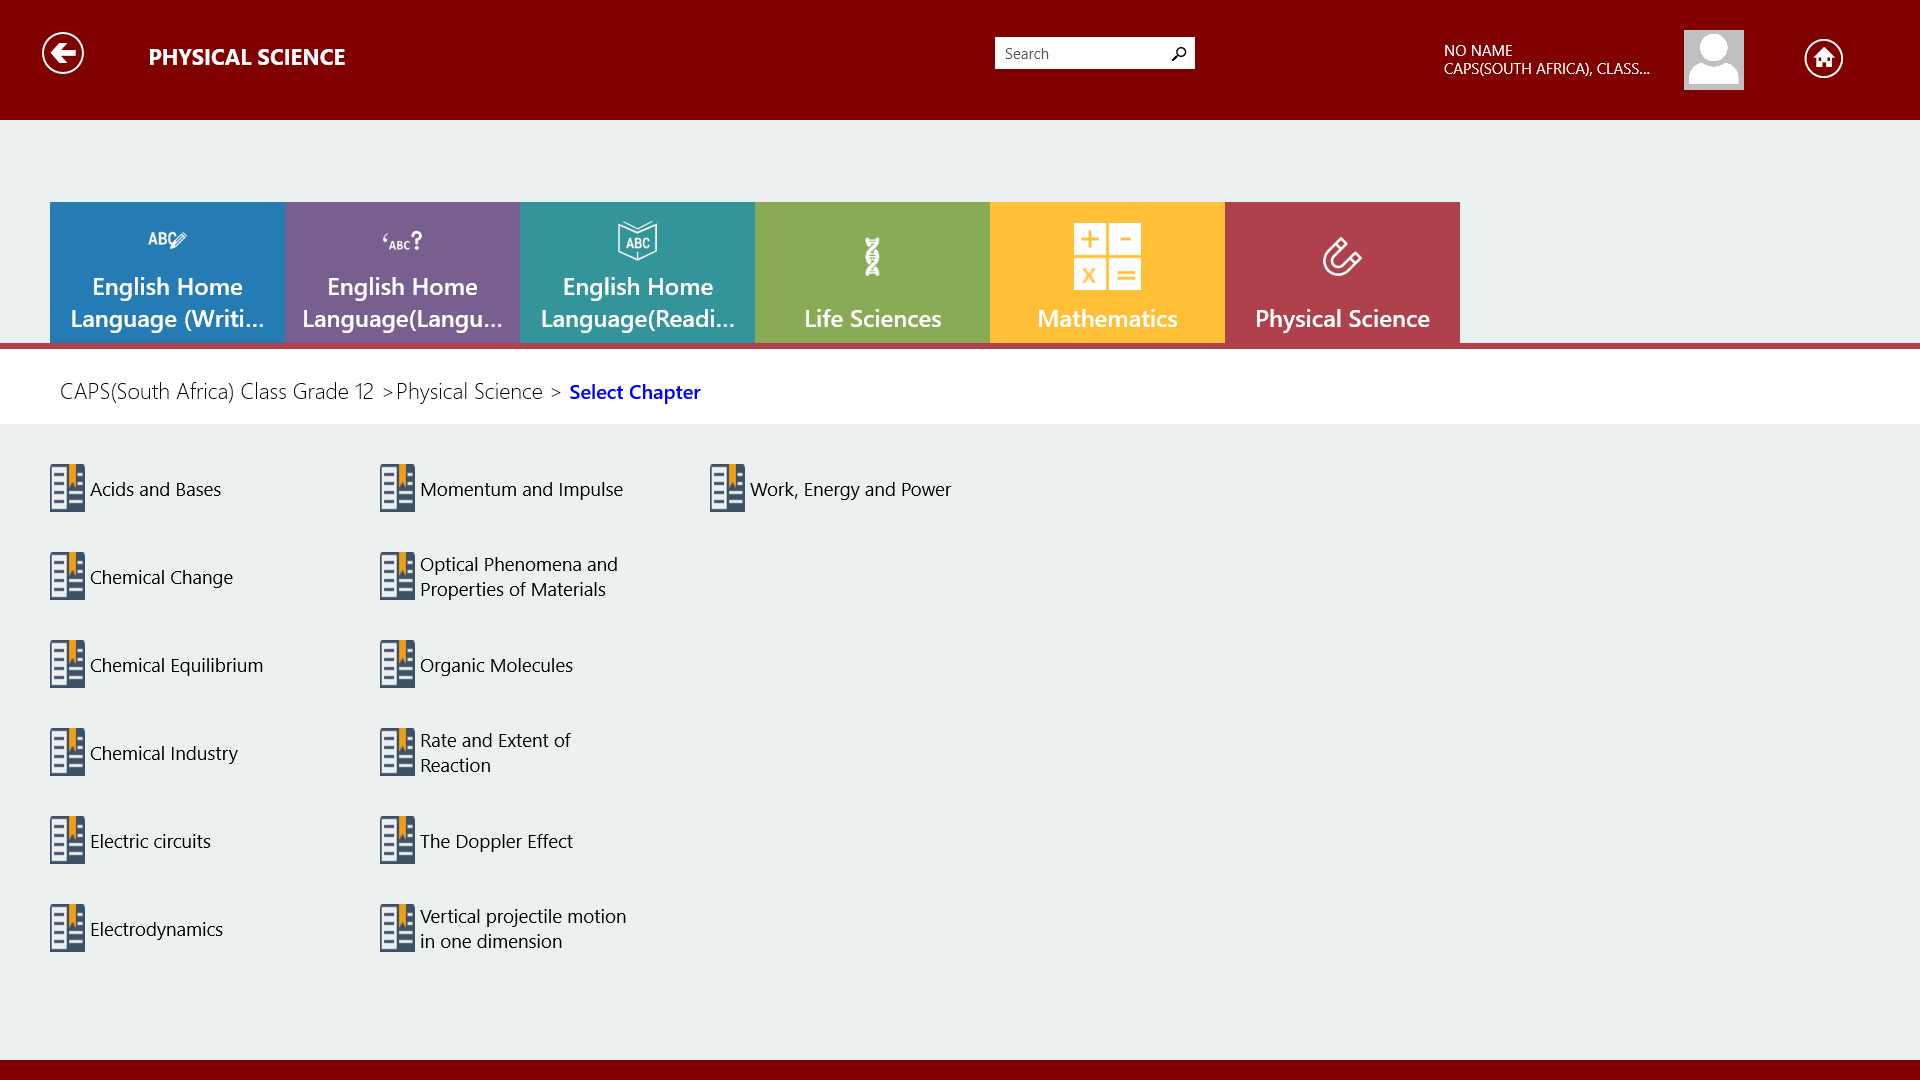Screen dimensions: 1920x1080
Task: Click the search magnifier icon
Action: click(1179, 54)
